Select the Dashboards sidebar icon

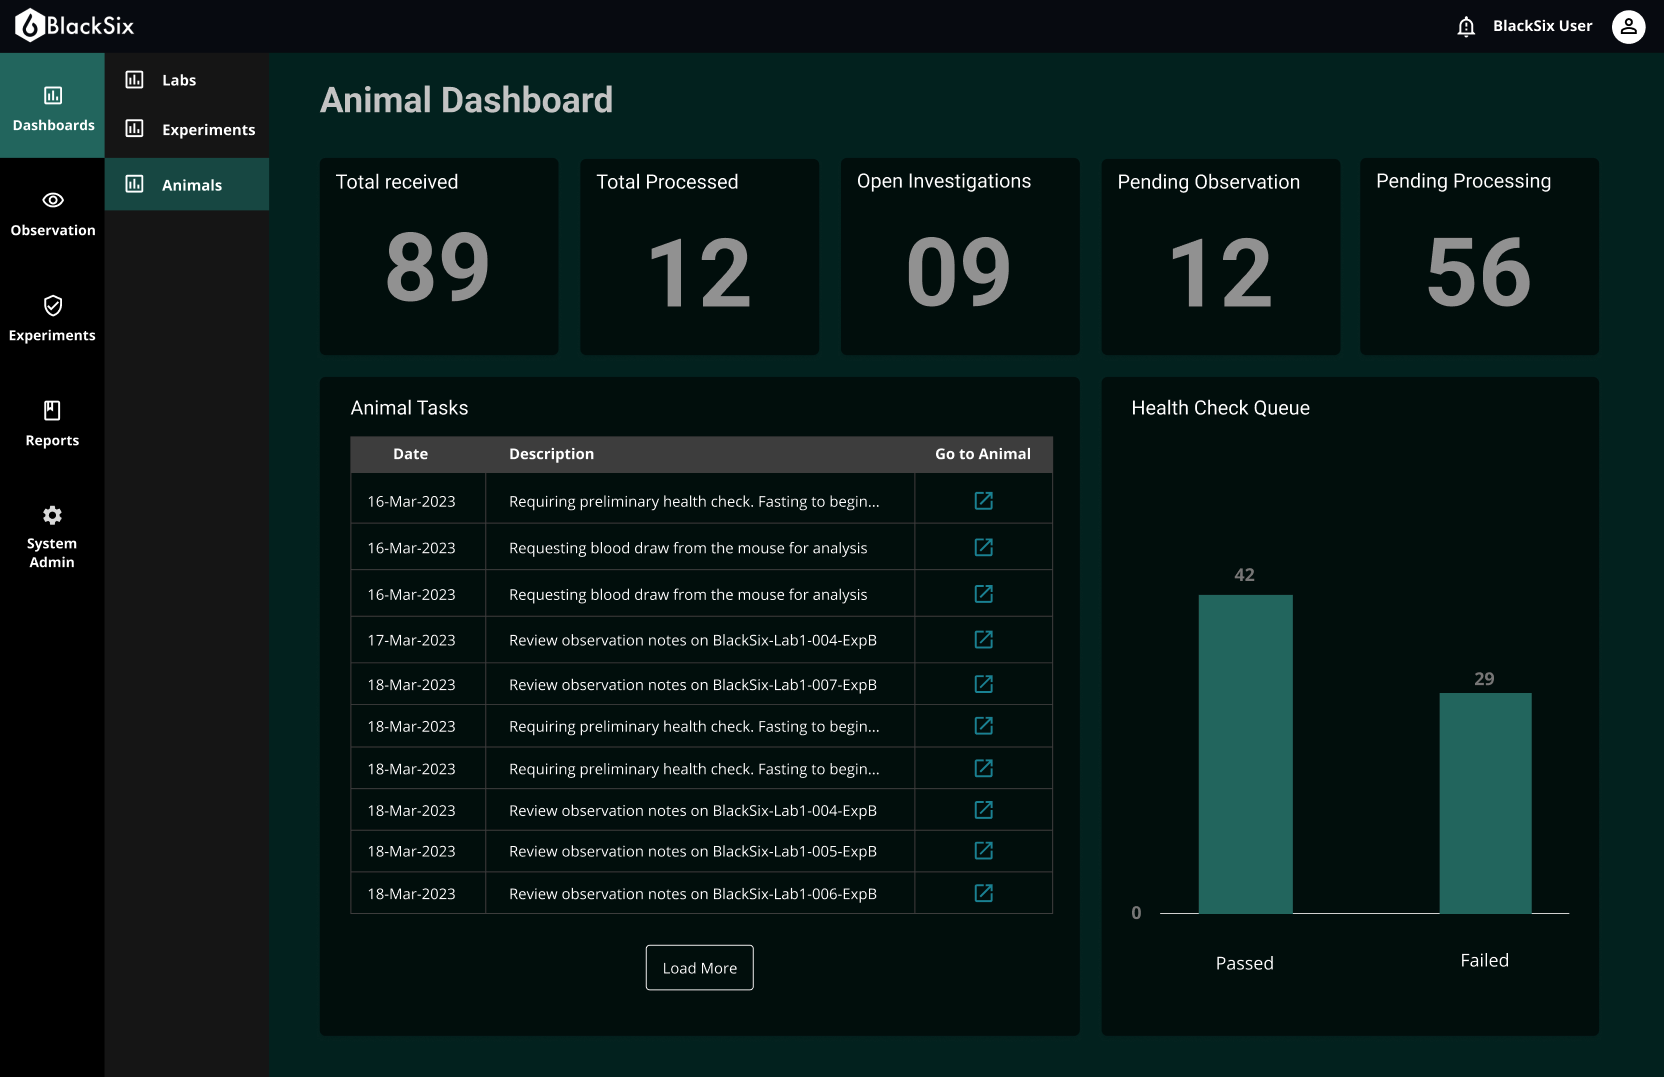click(x=51, y=96)
